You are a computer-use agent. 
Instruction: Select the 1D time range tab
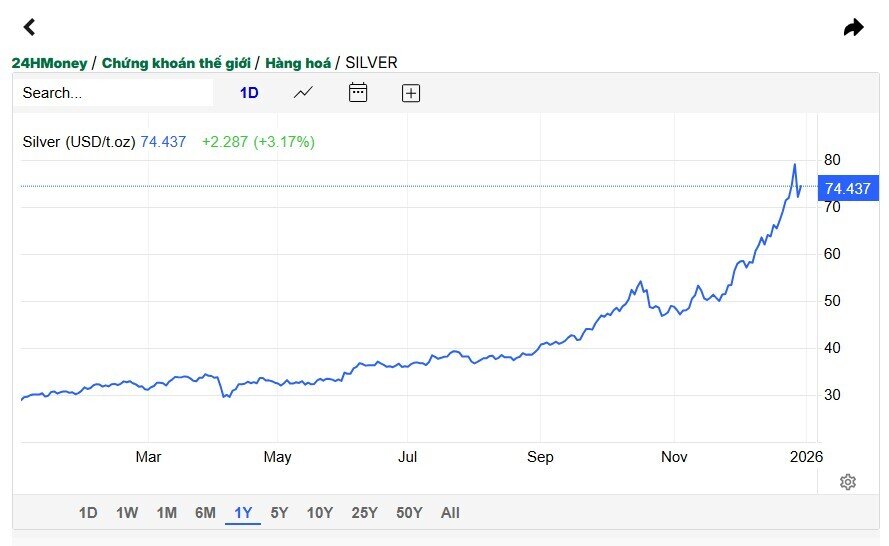[88, 513]
